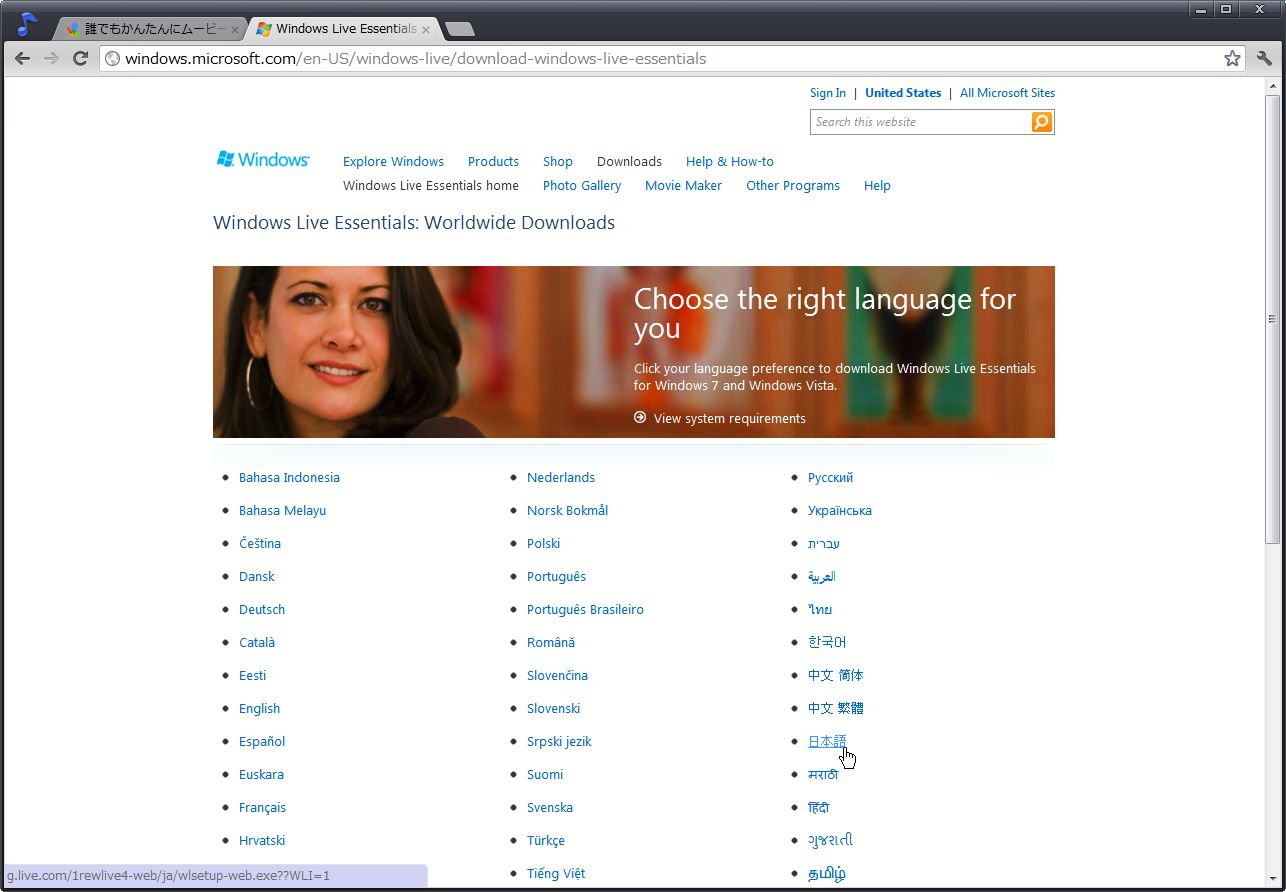Open the Help & How-to menu
The image size is (1286, 892).
730,161
